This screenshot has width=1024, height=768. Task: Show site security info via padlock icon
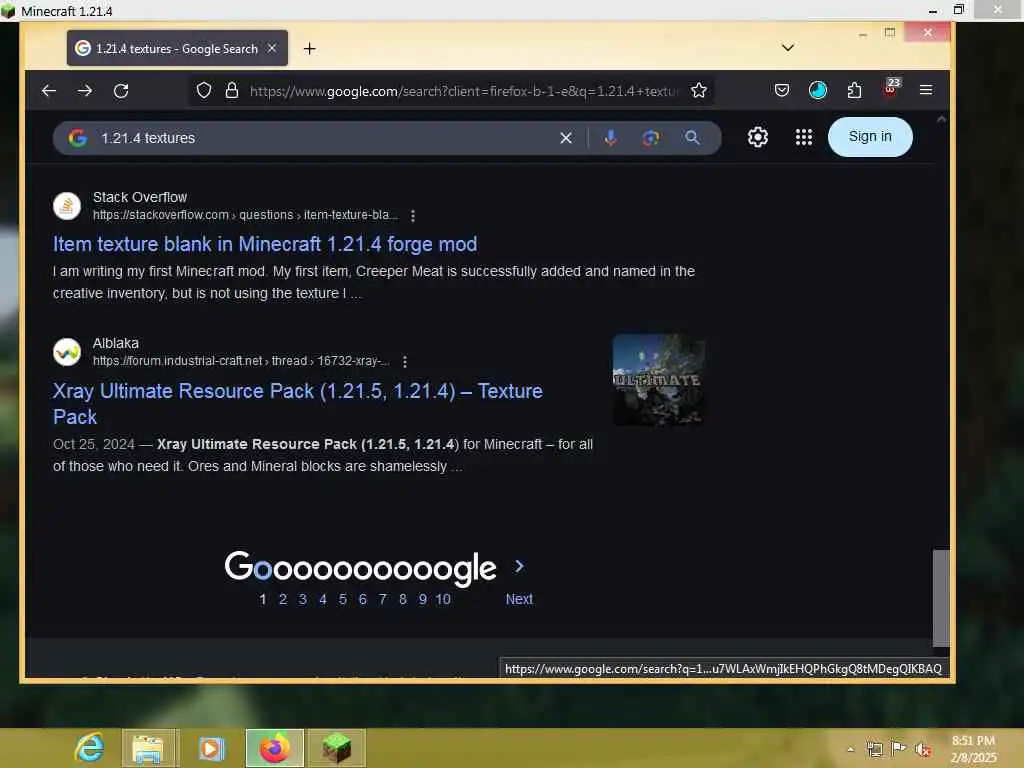click(232, 90)
